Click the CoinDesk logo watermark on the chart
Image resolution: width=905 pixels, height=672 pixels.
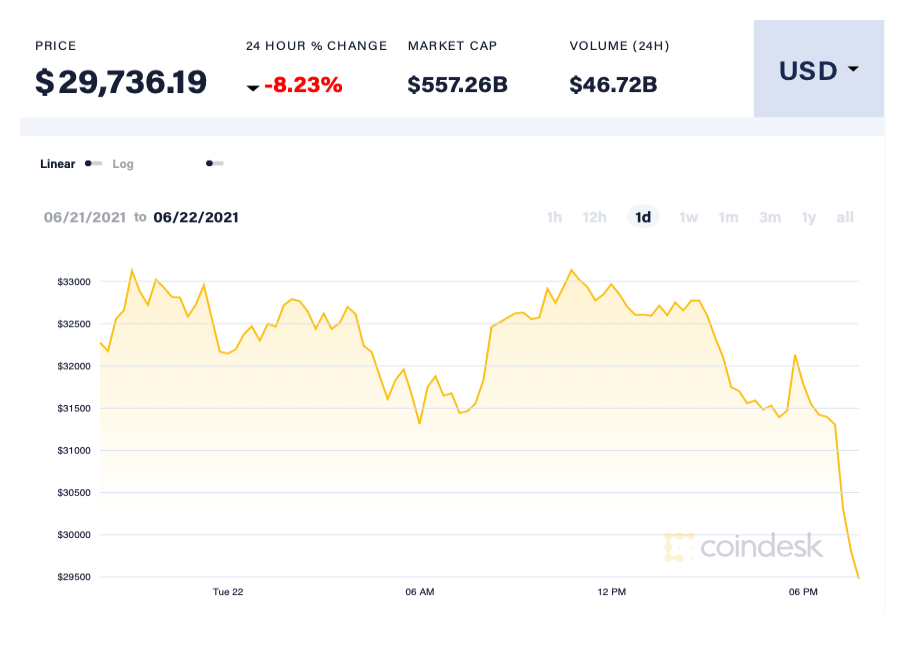[745, 548]
